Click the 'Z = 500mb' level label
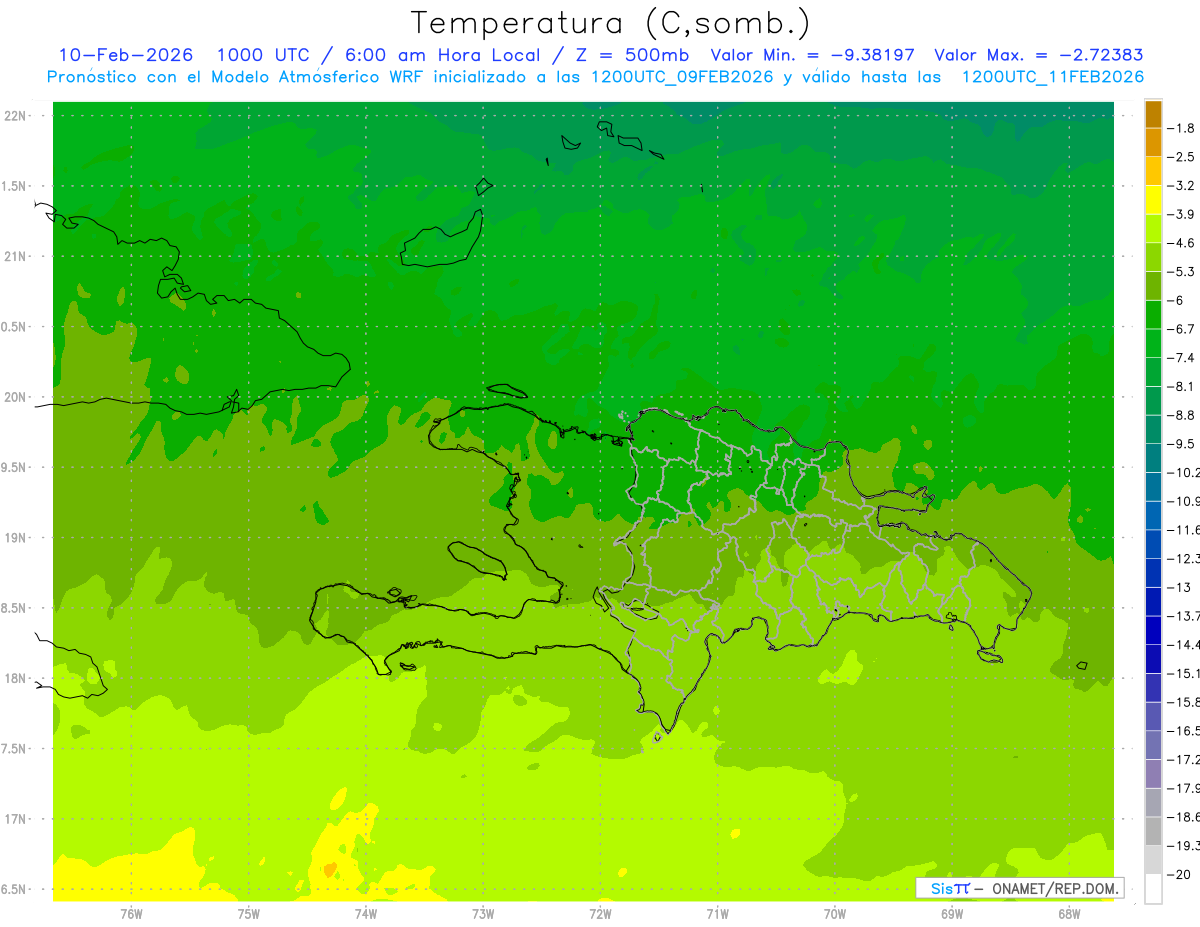This screenshot has width=1200, height=927. (x=632, y=55)
